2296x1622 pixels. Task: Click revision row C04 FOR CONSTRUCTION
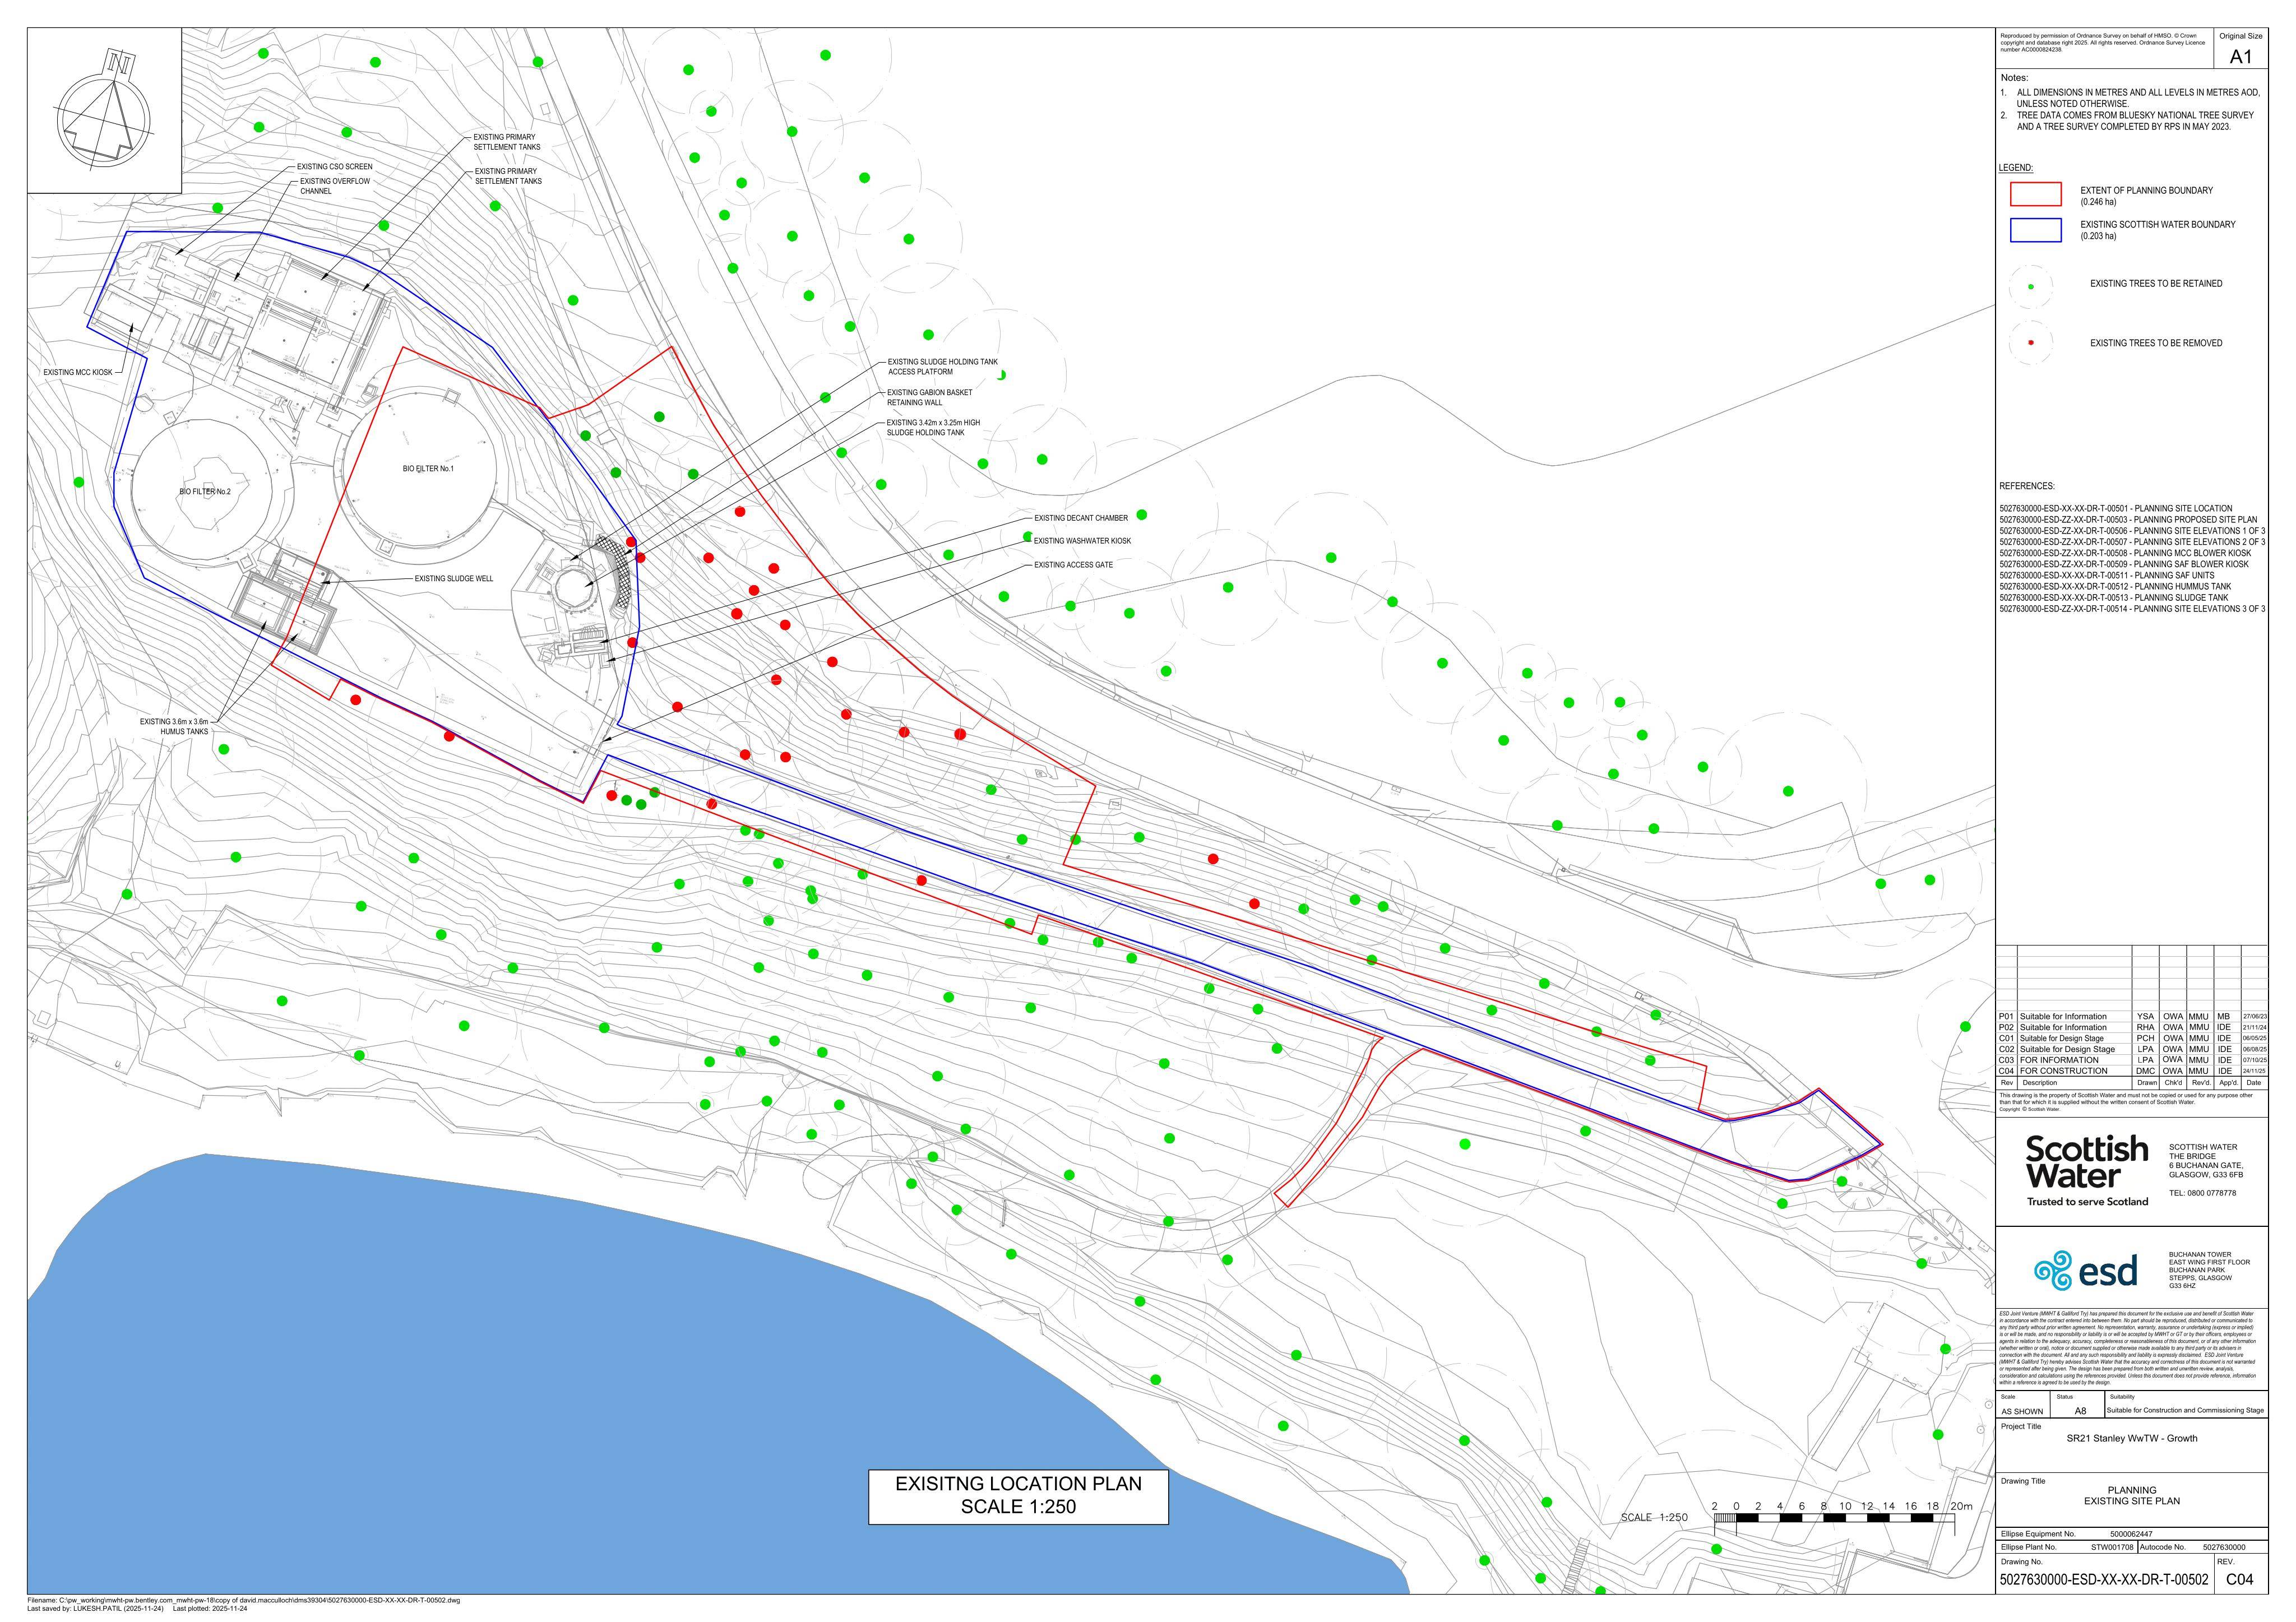click(x=2132, y=1071)
